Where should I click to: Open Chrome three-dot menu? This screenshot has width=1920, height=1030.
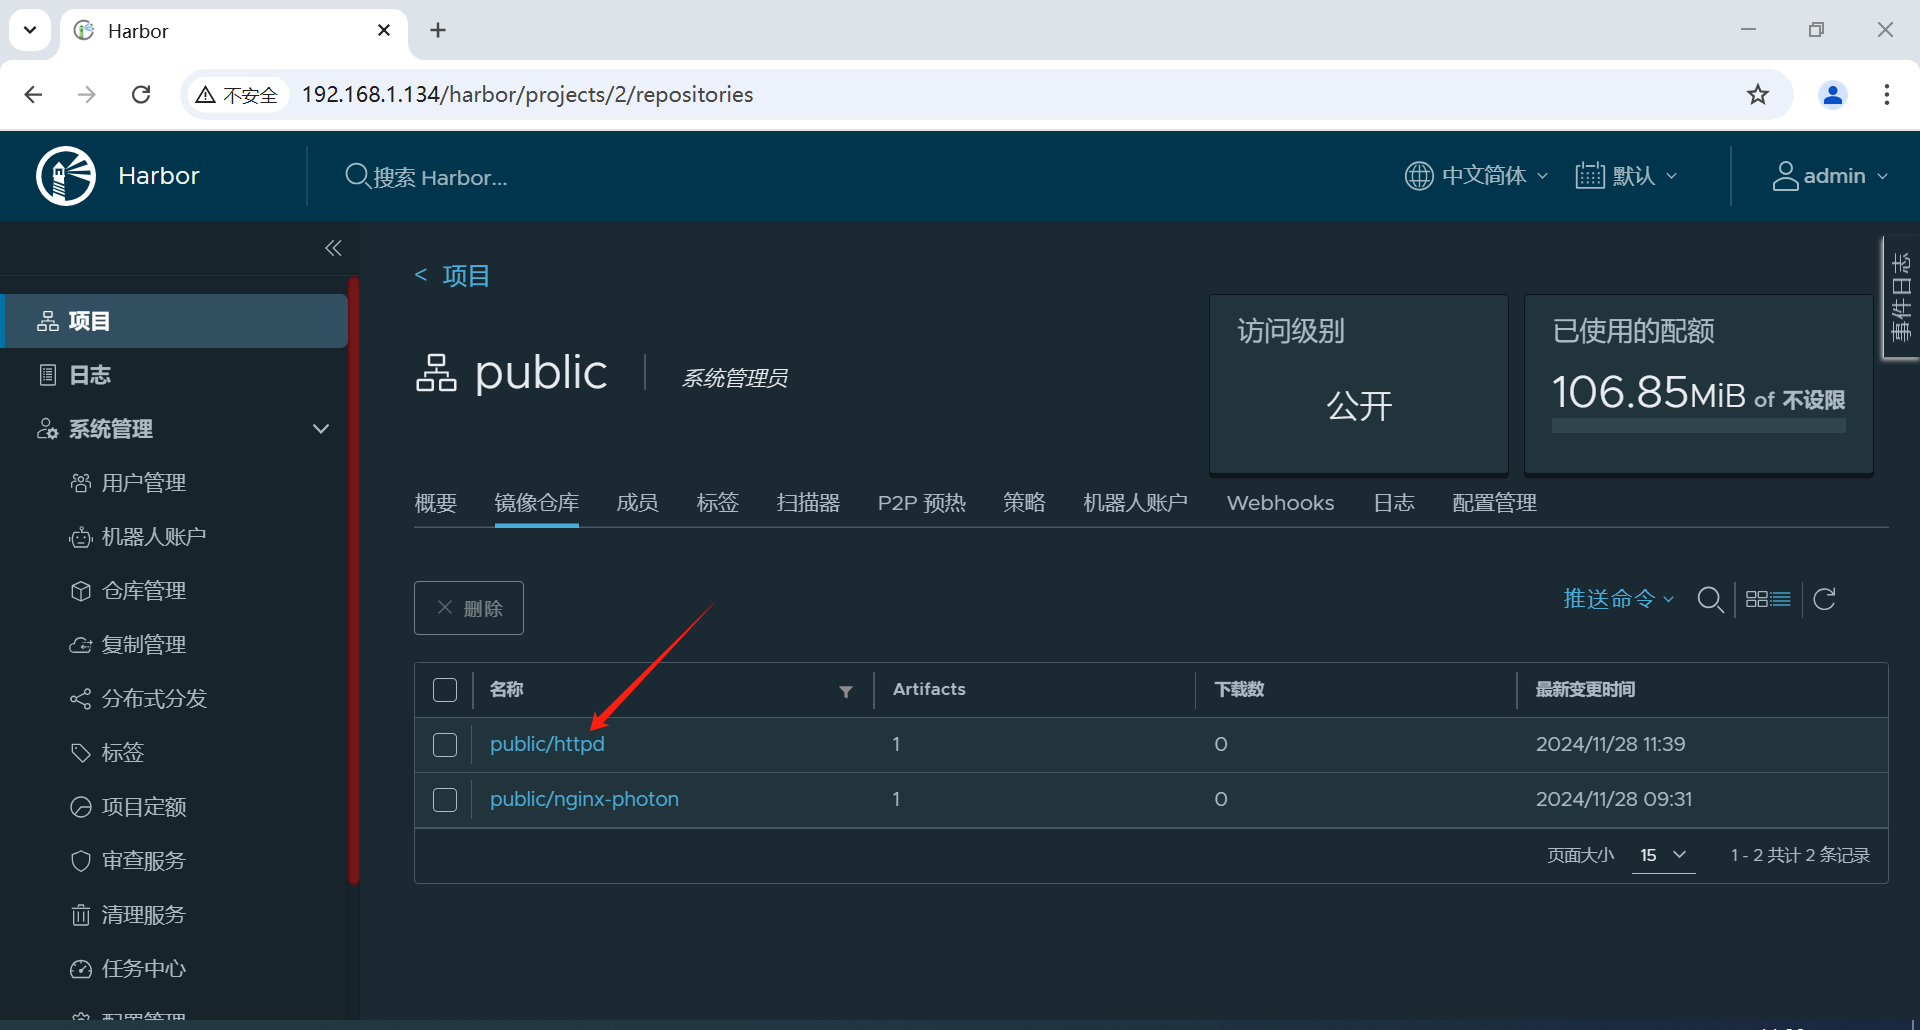click(x=1887, y=94)
